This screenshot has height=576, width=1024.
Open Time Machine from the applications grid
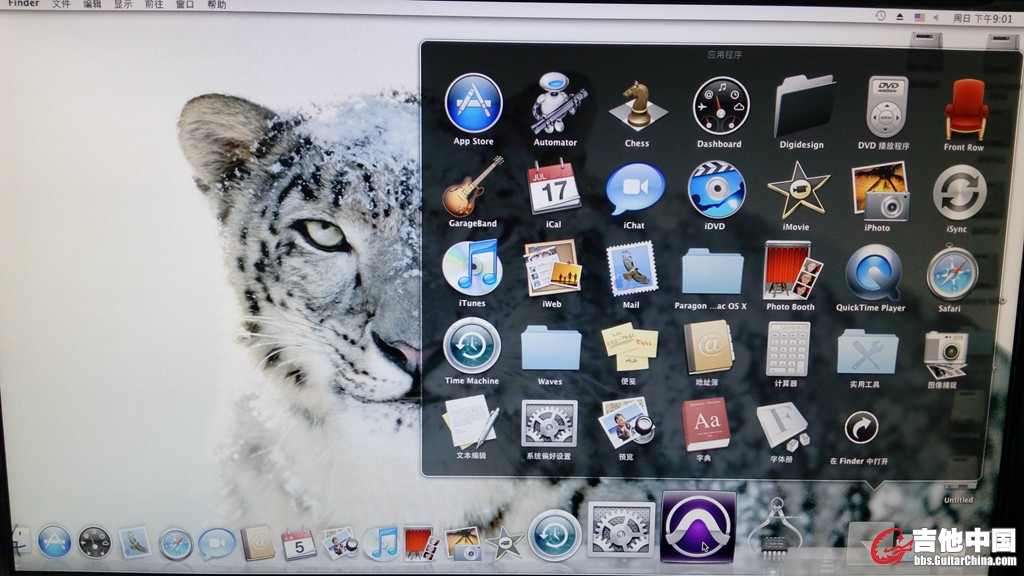point(472,345)
